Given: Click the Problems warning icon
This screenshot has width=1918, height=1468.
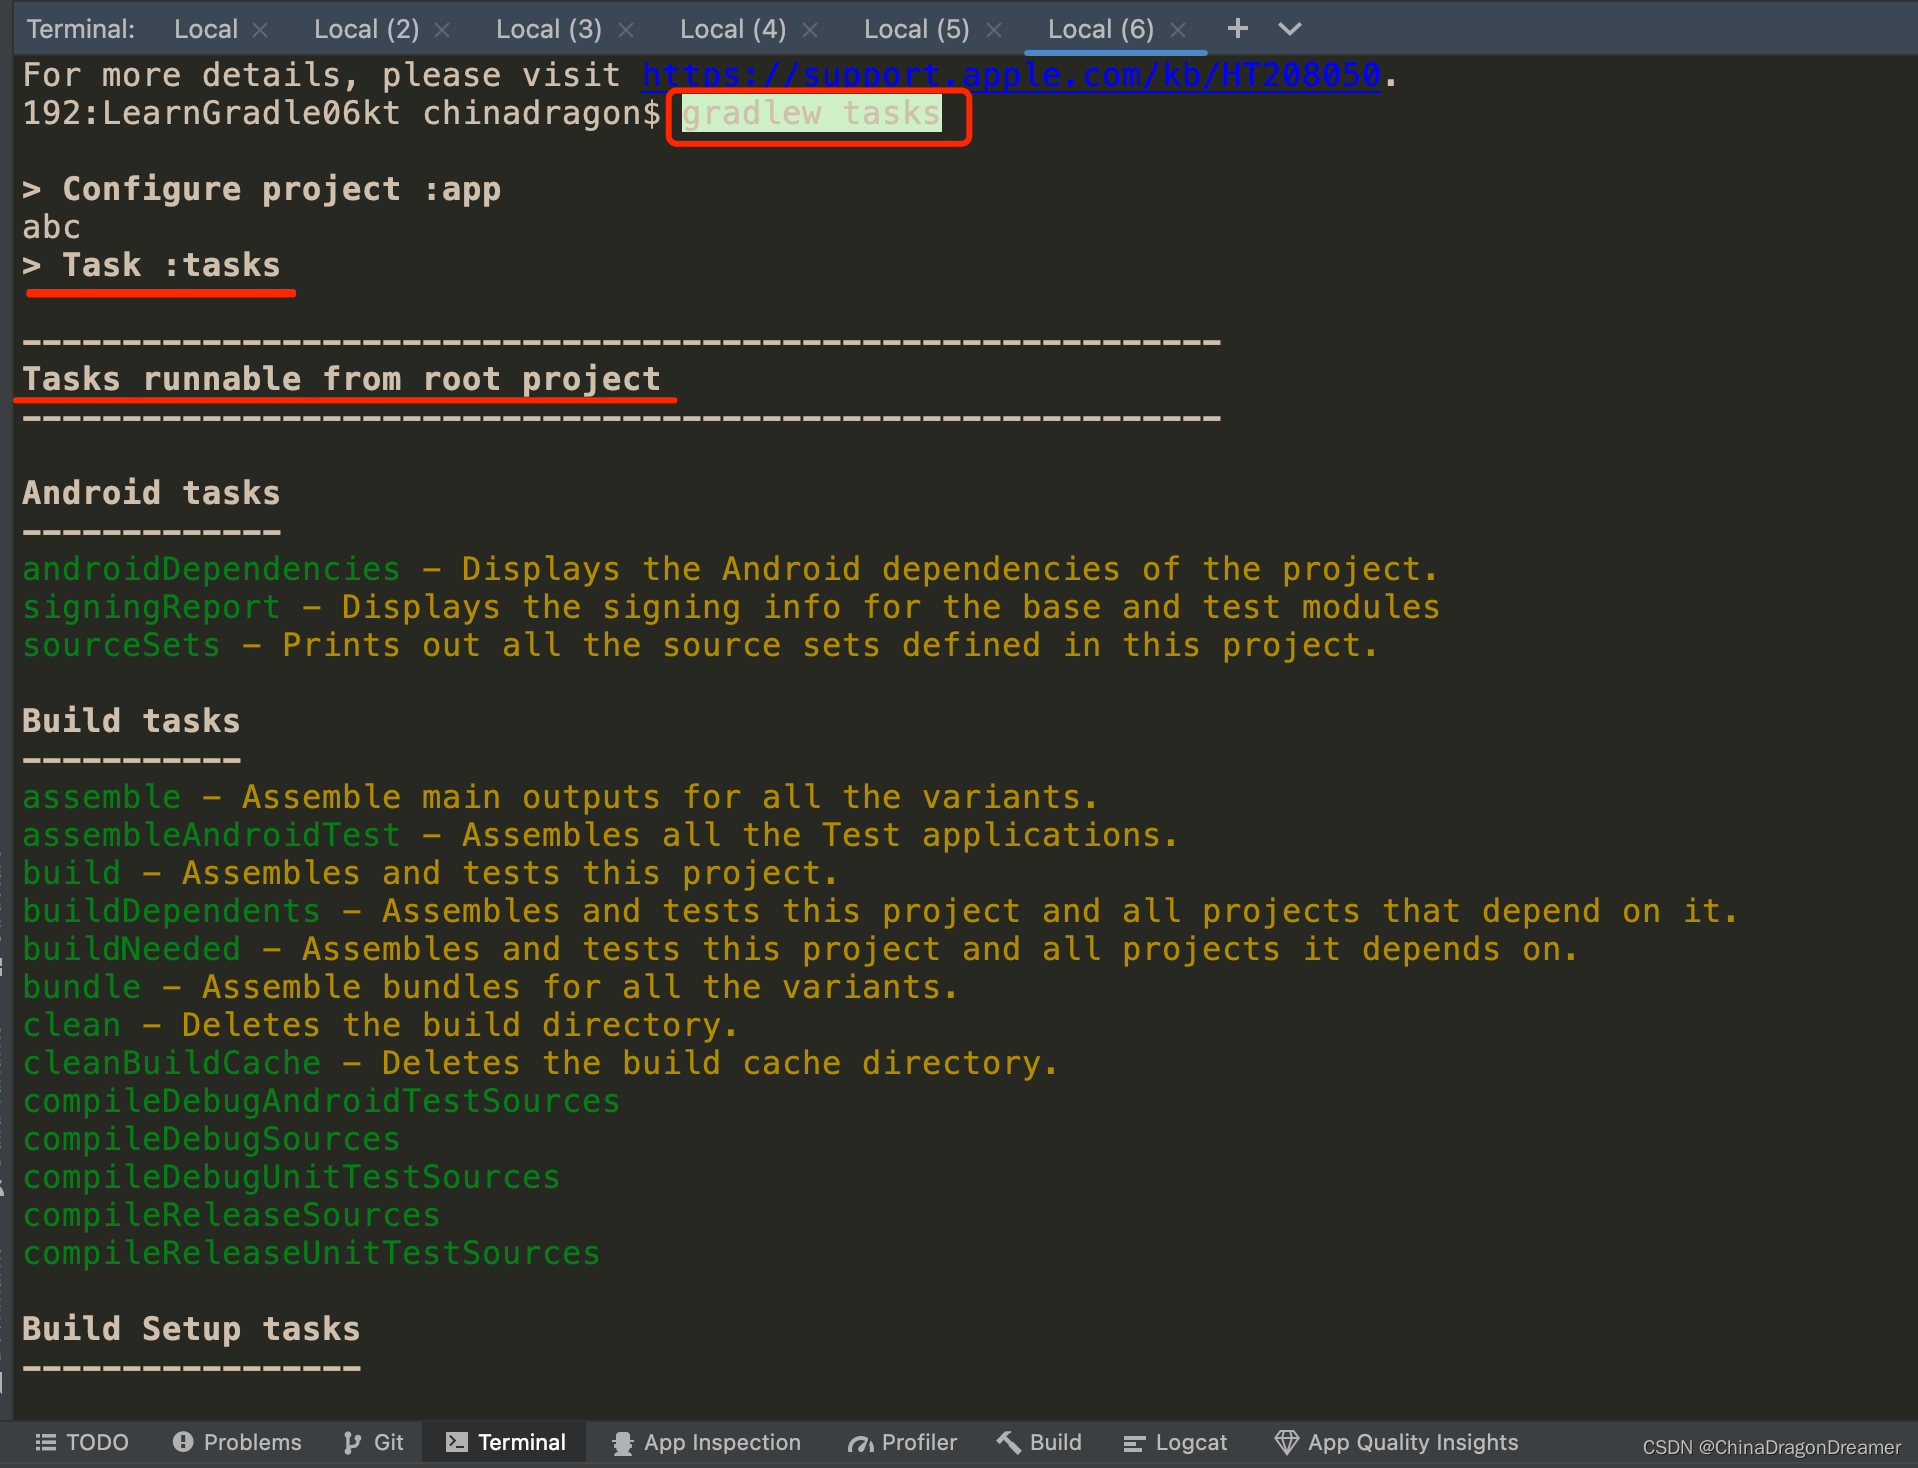Looking at the screenshot, I should click(x=183, y=1442).
